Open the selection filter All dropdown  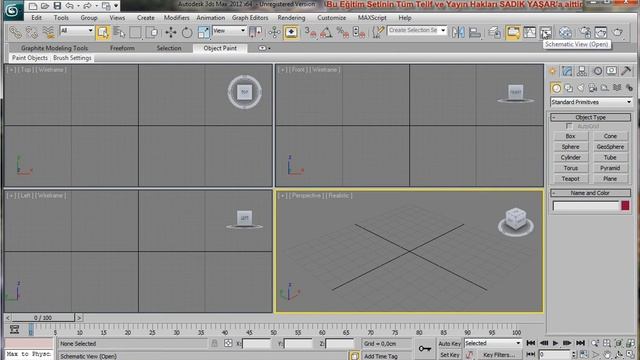click(77, 31)
